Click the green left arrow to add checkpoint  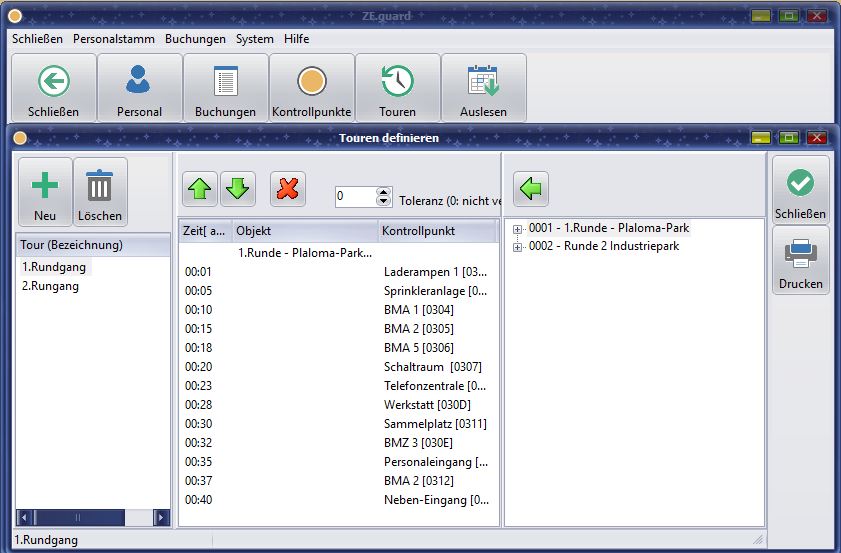tap(531, 188)
